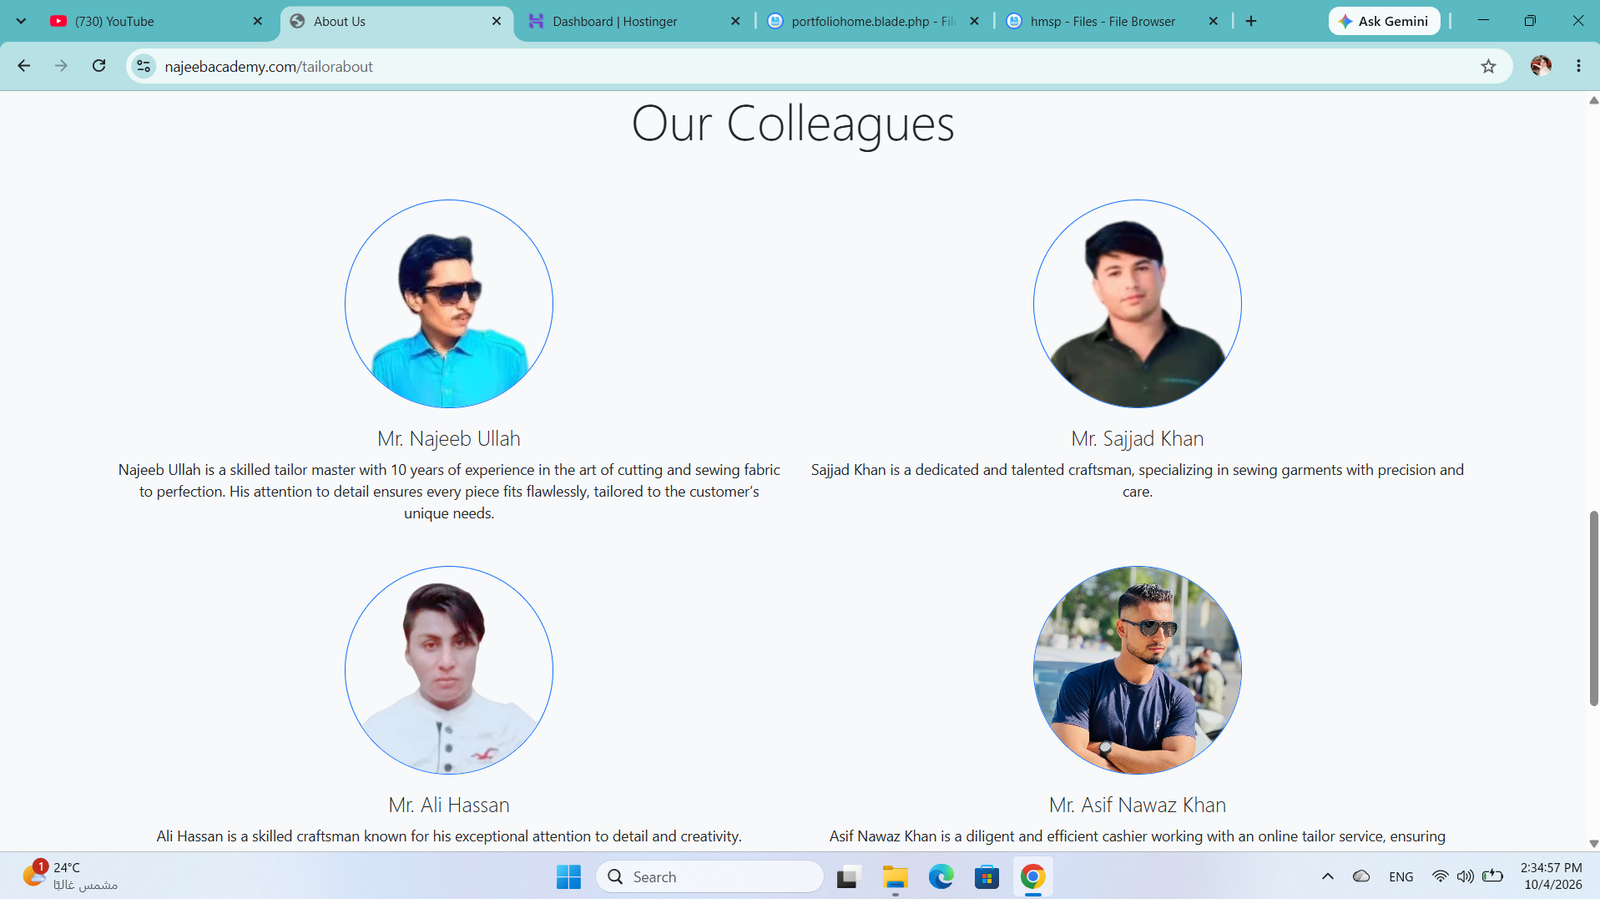
Task: Go back using the browser back arrow
Action: coord(24,66)
